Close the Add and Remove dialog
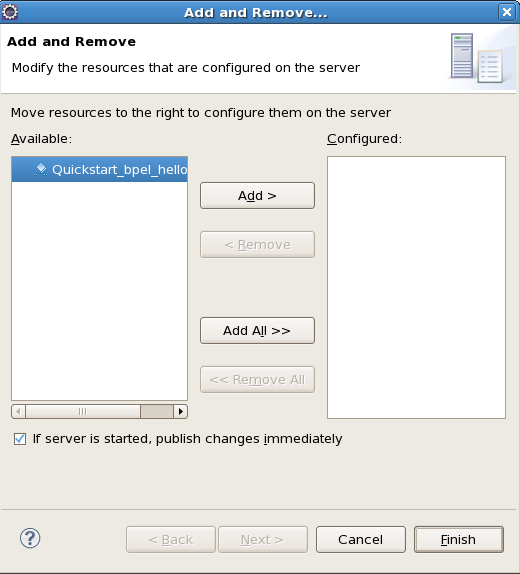This screenshot has width=520, height=574. 507,12
